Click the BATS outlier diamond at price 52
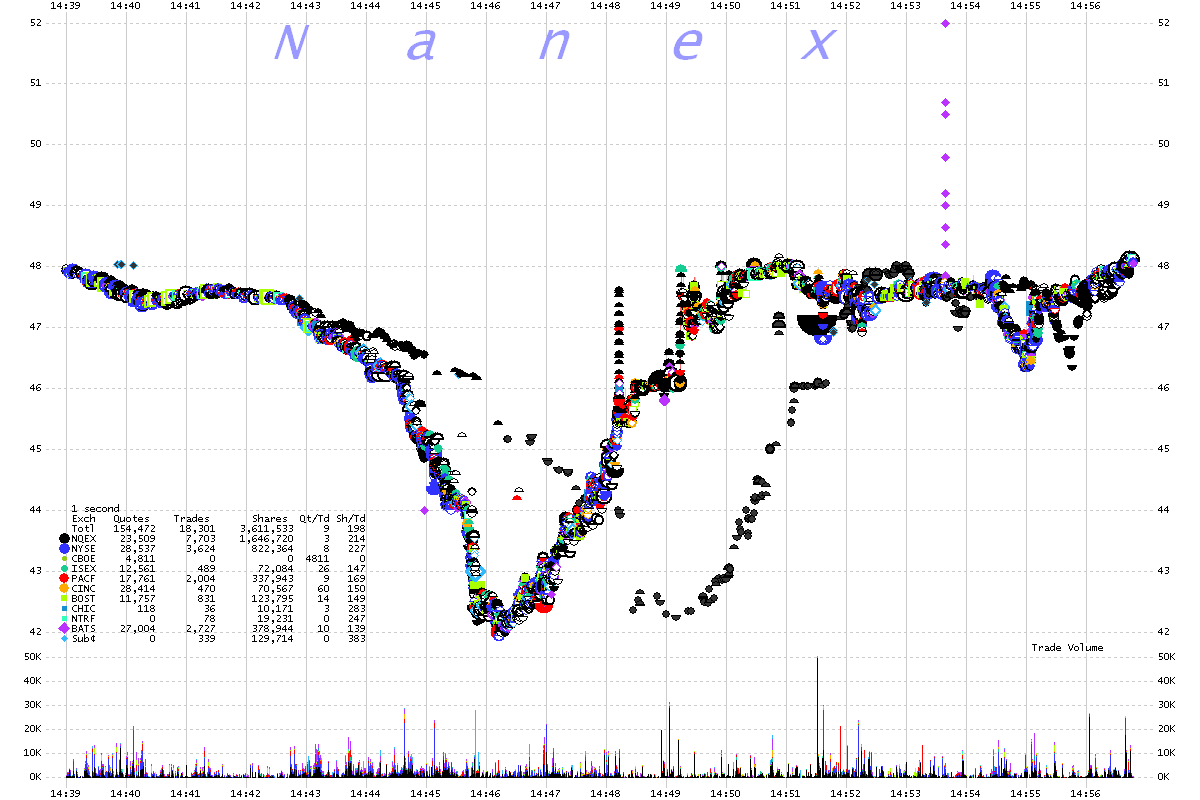The height and width of the screenshot is (800, 1200). [x=945, y=23]
